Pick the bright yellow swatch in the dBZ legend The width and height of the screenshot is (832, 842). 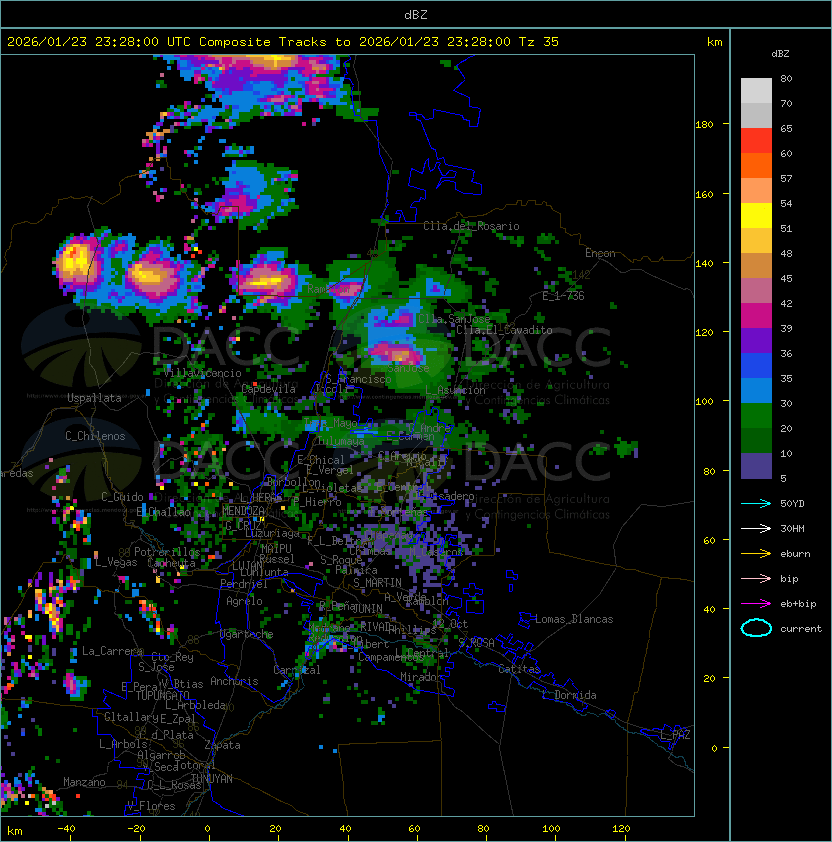click(756, 216)
